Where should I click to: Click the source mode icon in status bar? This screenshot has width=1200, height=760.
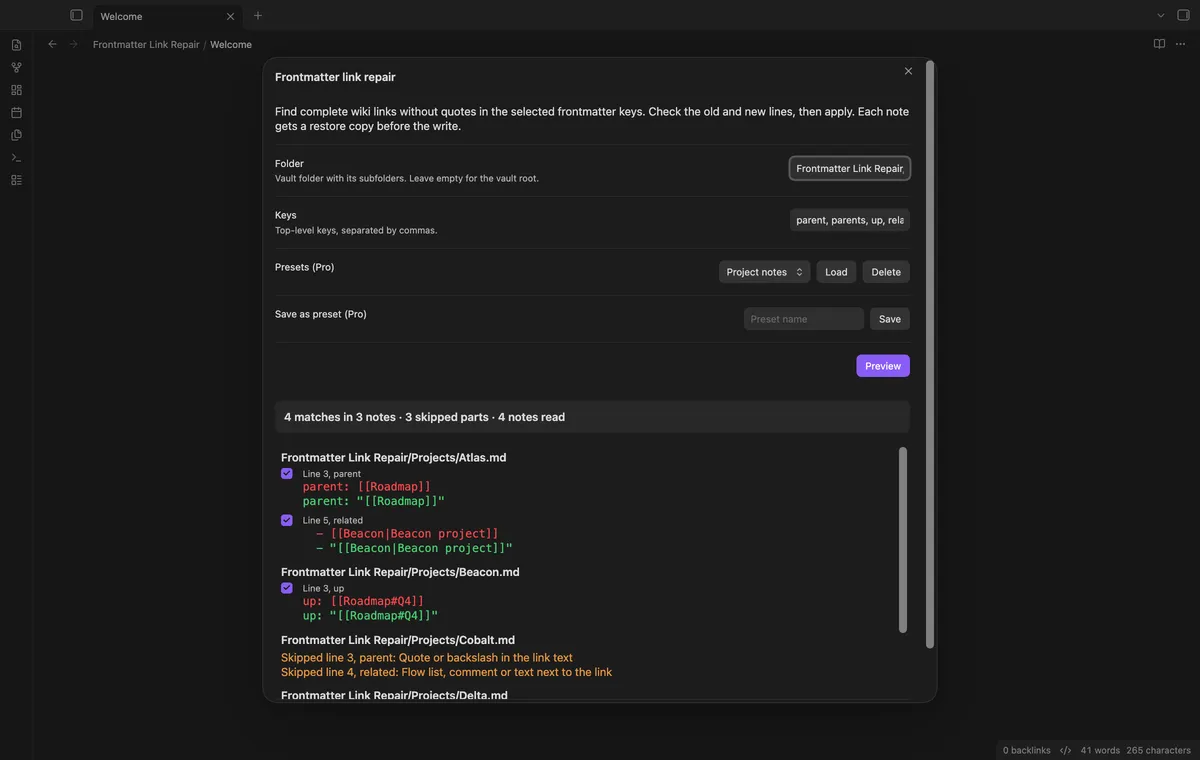pyautogui.click(x=1065, y=750)
